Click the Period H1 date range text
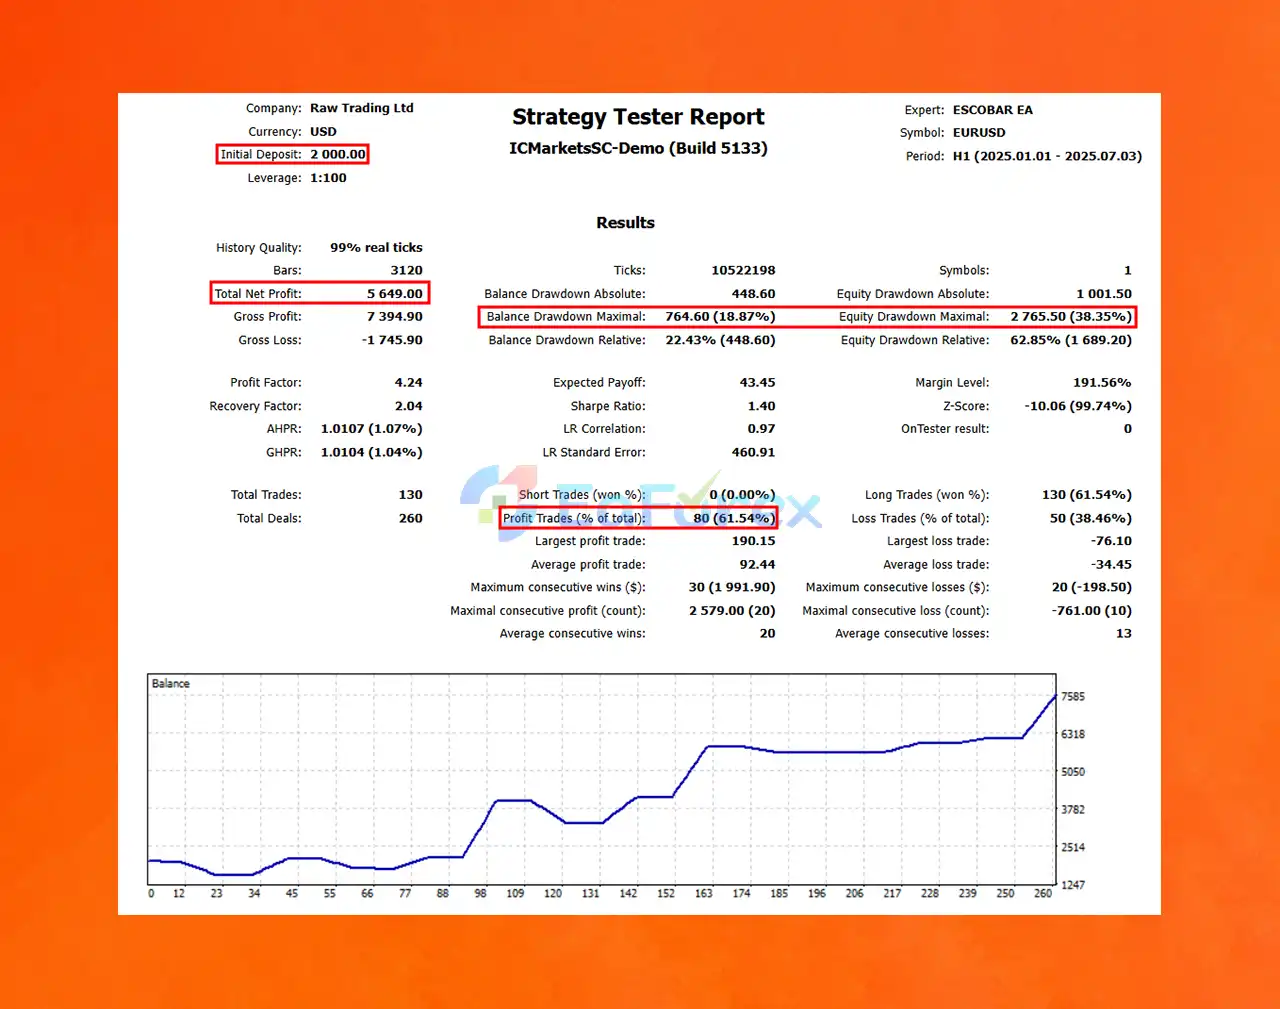This screenshot has width=1280, height=1009. tap(1047, 156)
